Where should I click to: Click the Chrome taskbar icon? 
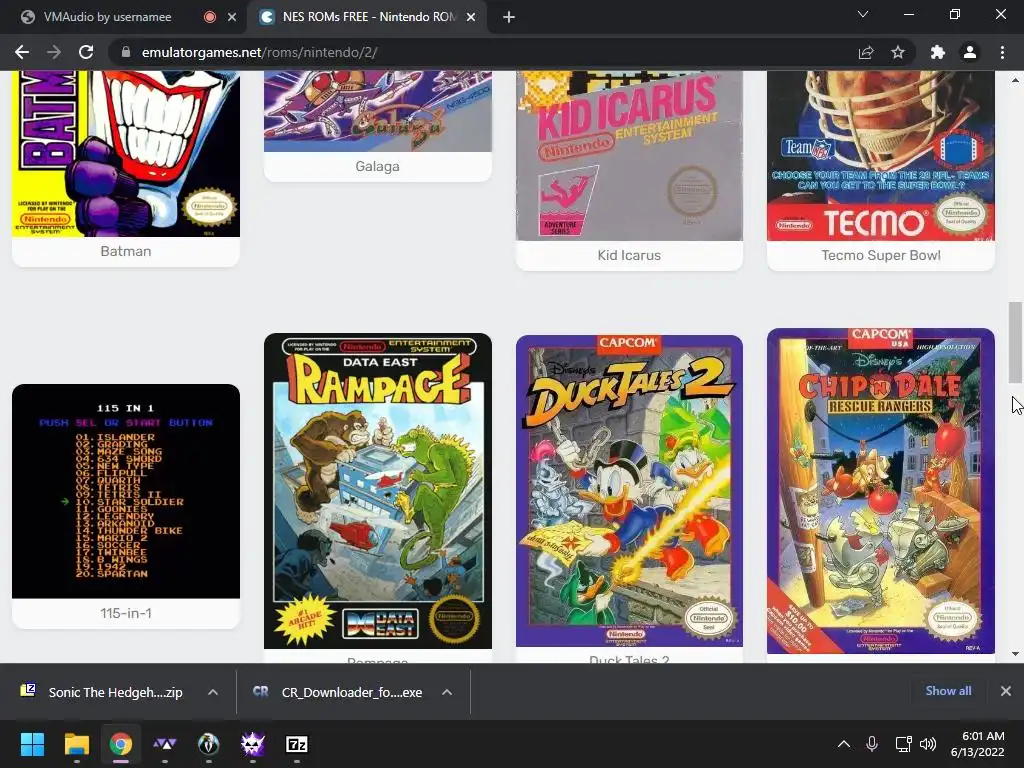coord(121,744)
